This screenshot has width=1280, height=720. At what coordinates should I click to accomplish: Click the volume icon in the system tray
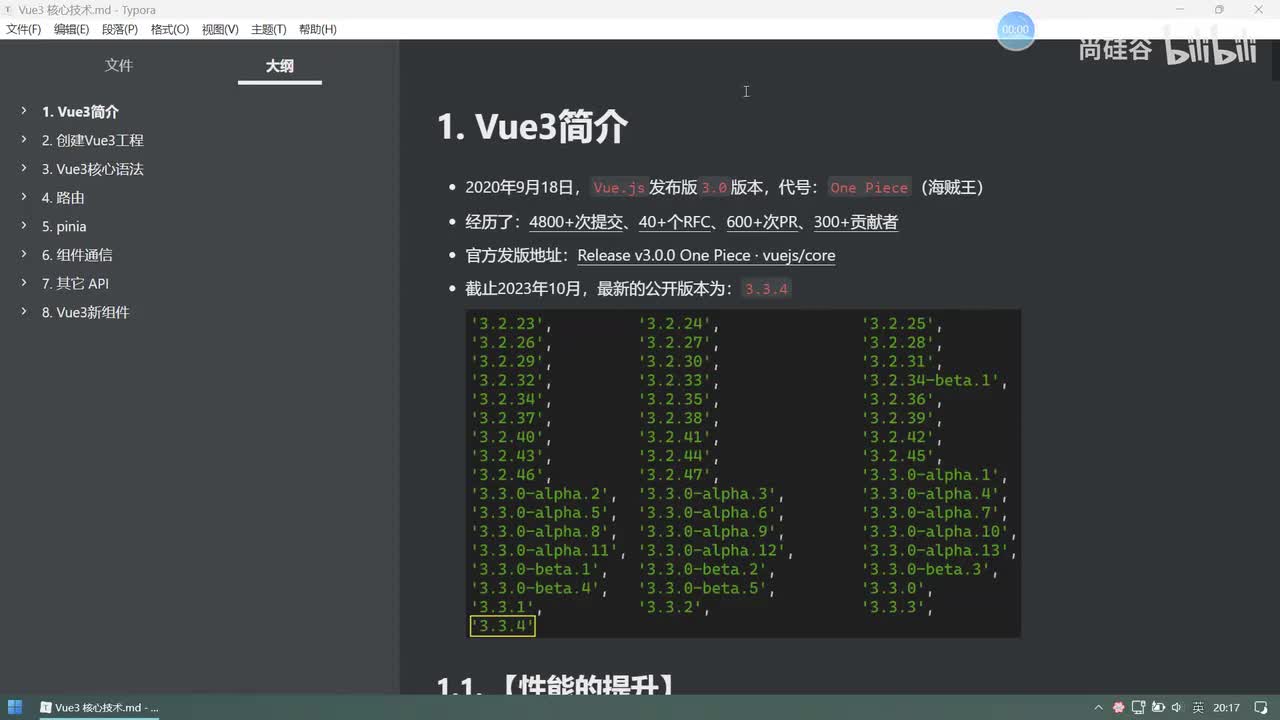coord(1175,707)
